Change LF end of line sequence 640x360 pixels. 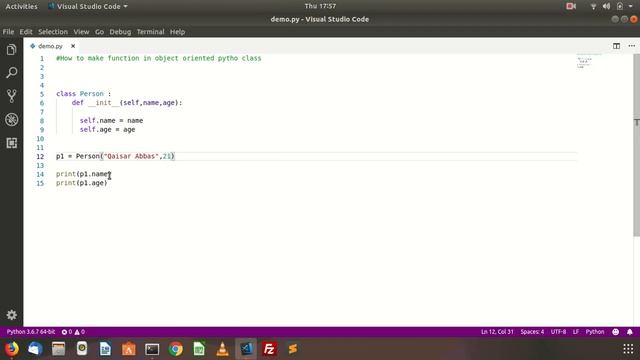pos(576,332)
